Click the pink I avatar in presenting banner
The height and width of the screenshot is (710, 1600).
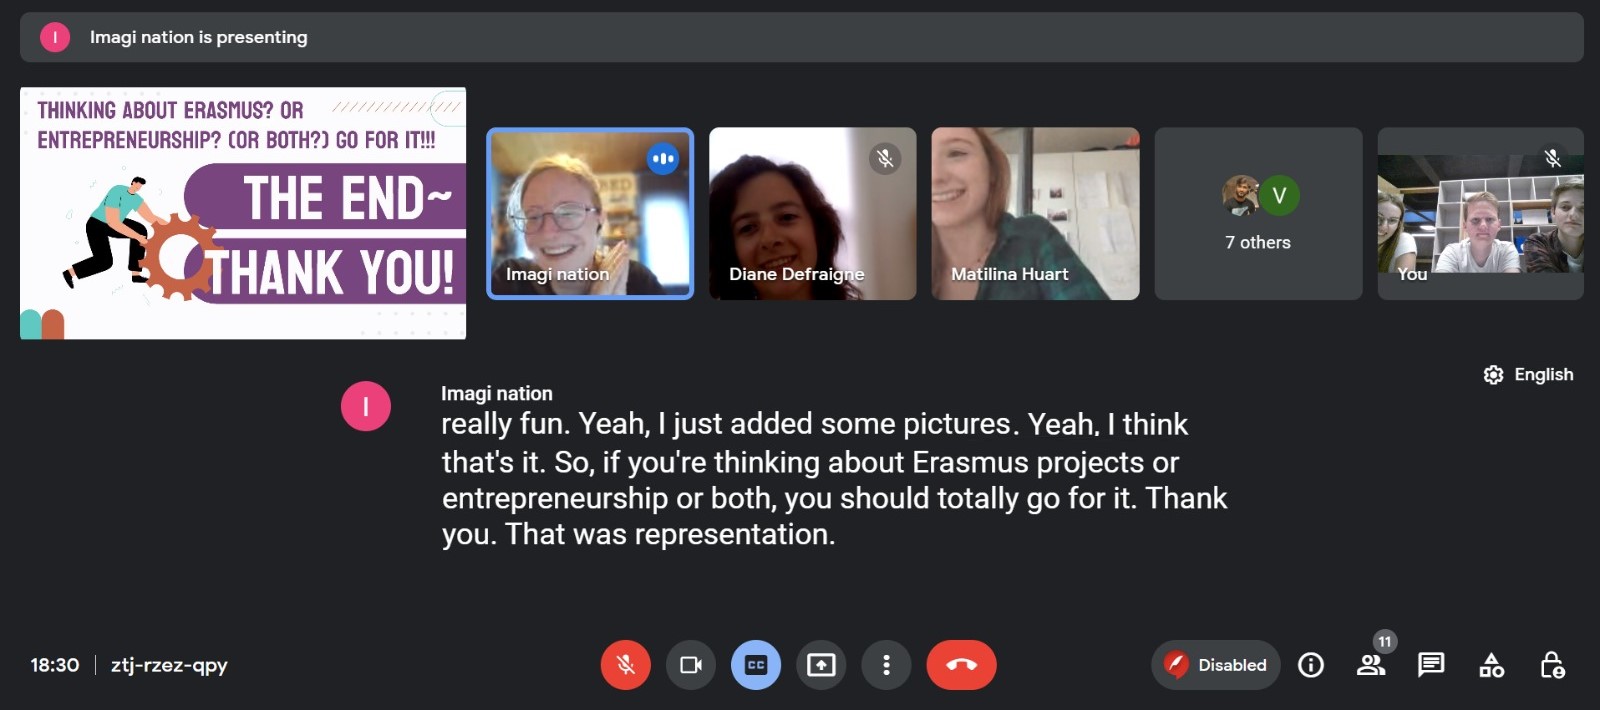[x=55, y=37]
